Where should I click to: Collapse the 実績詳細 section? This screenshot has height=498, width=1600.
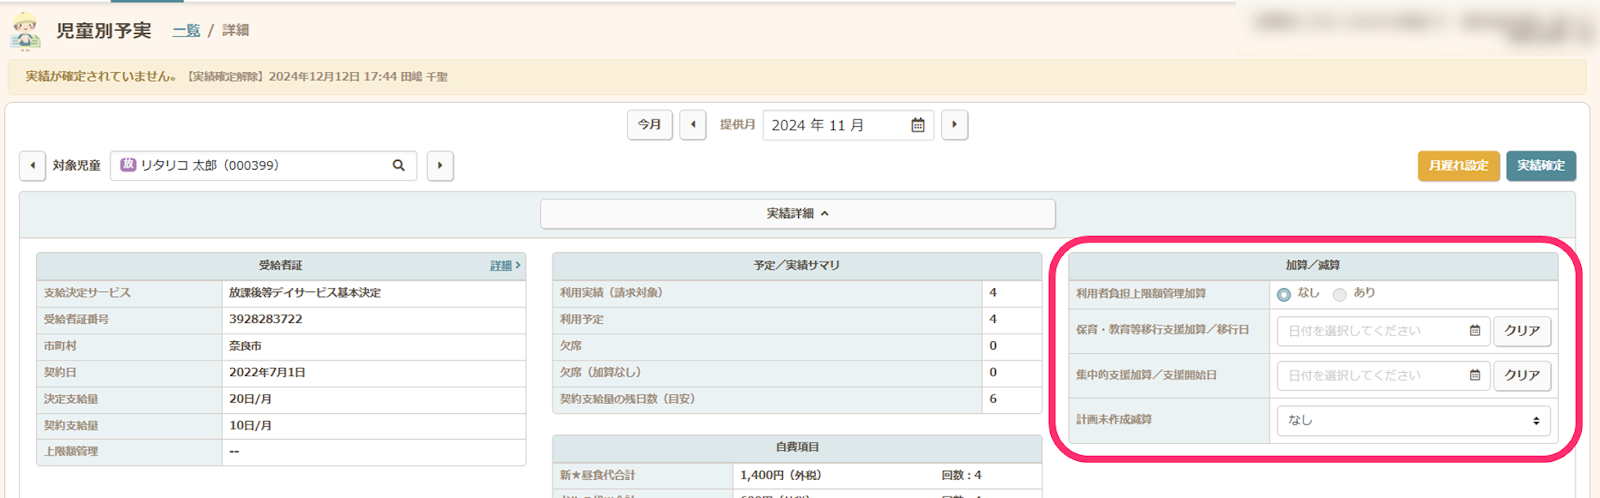coord(797,214)
